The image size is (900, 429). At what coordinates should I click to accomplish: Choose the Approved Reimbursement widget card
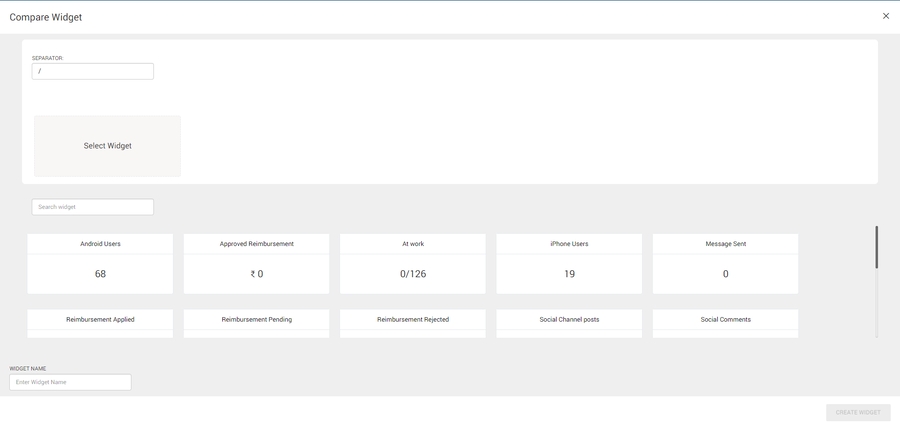click(256, 264)
